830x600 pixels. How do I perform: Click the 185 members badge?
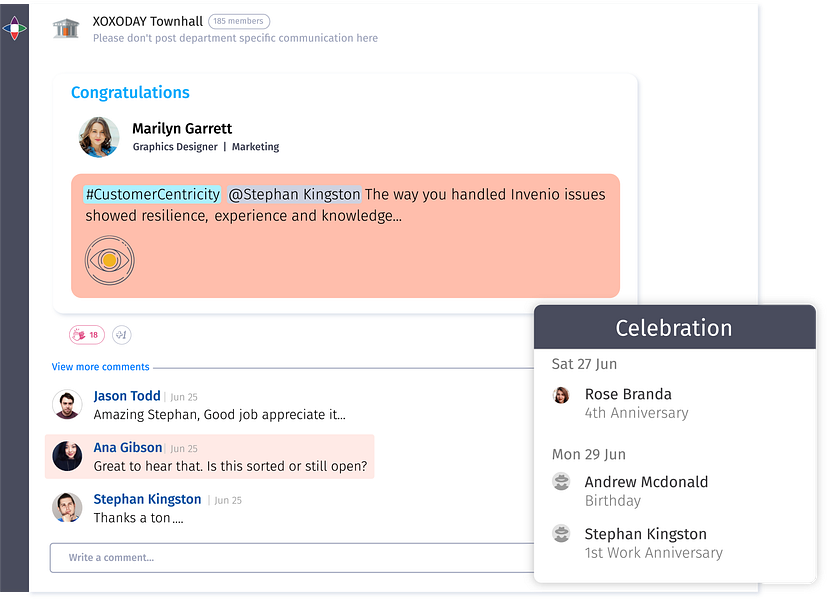coord(239,21)
